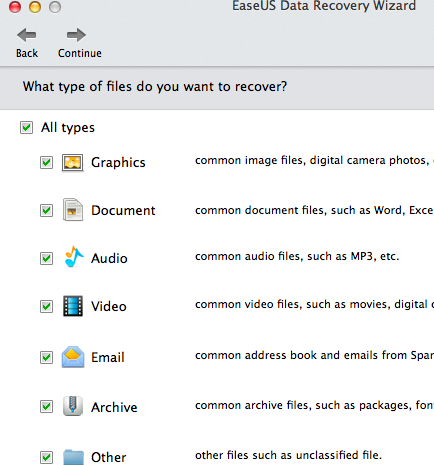The height and width of the screenshot is (465, 434).
Task: Disable the Video file type checkbox
Action: pyautogui.click(x=46, y=306)
